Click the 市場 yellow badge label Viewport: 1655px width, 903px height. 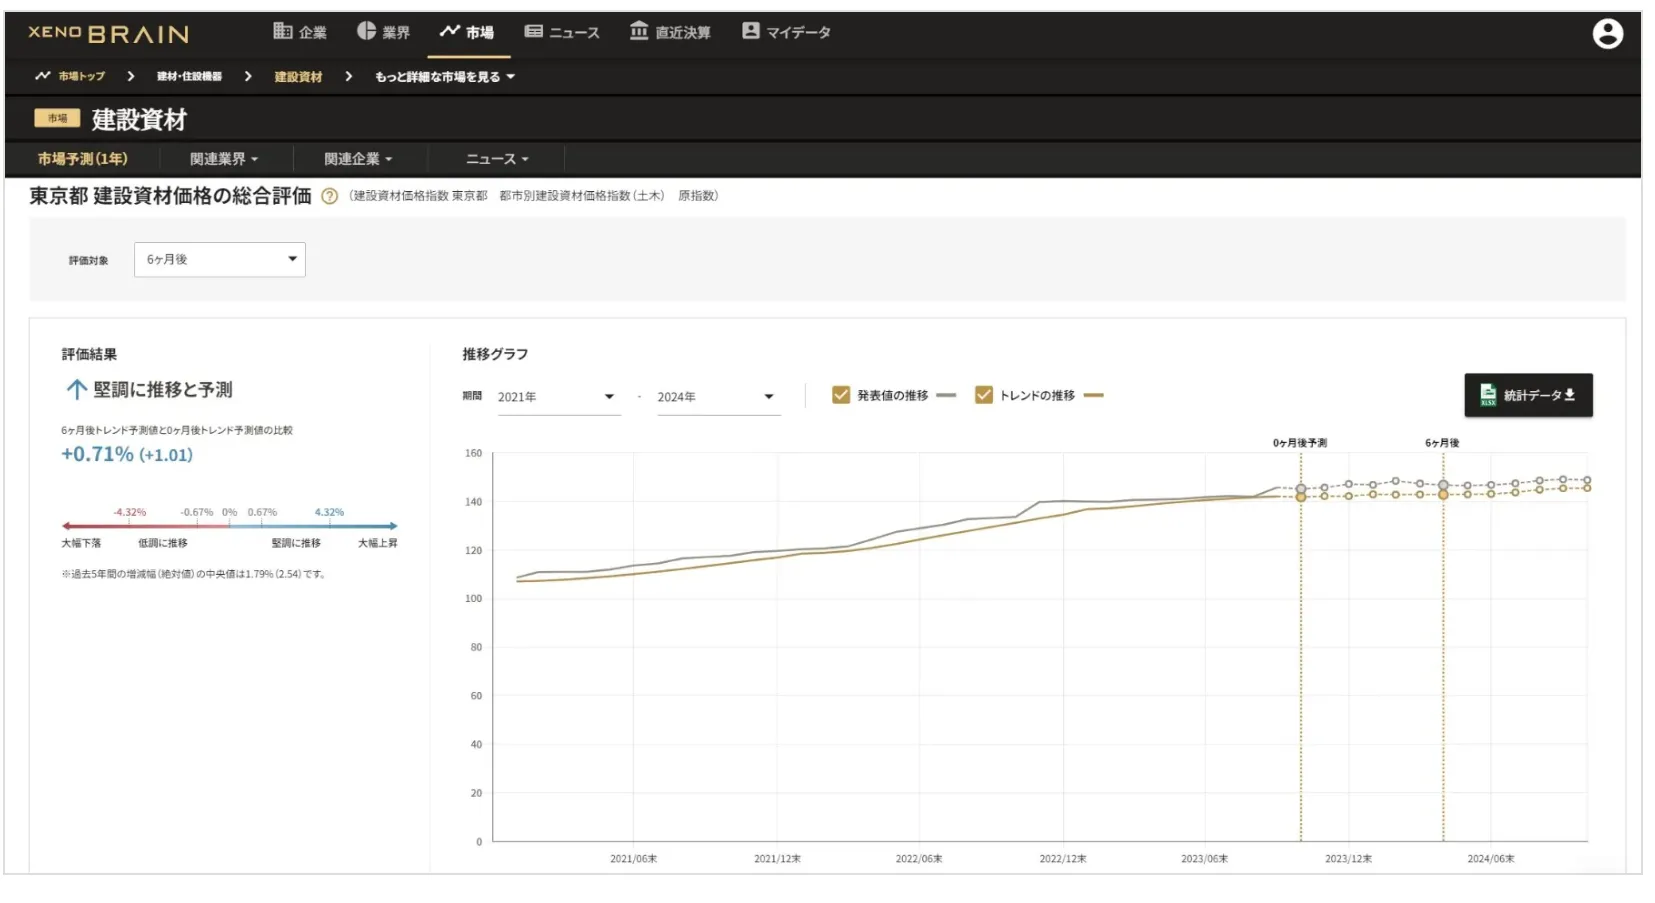[x=57, y=118]
